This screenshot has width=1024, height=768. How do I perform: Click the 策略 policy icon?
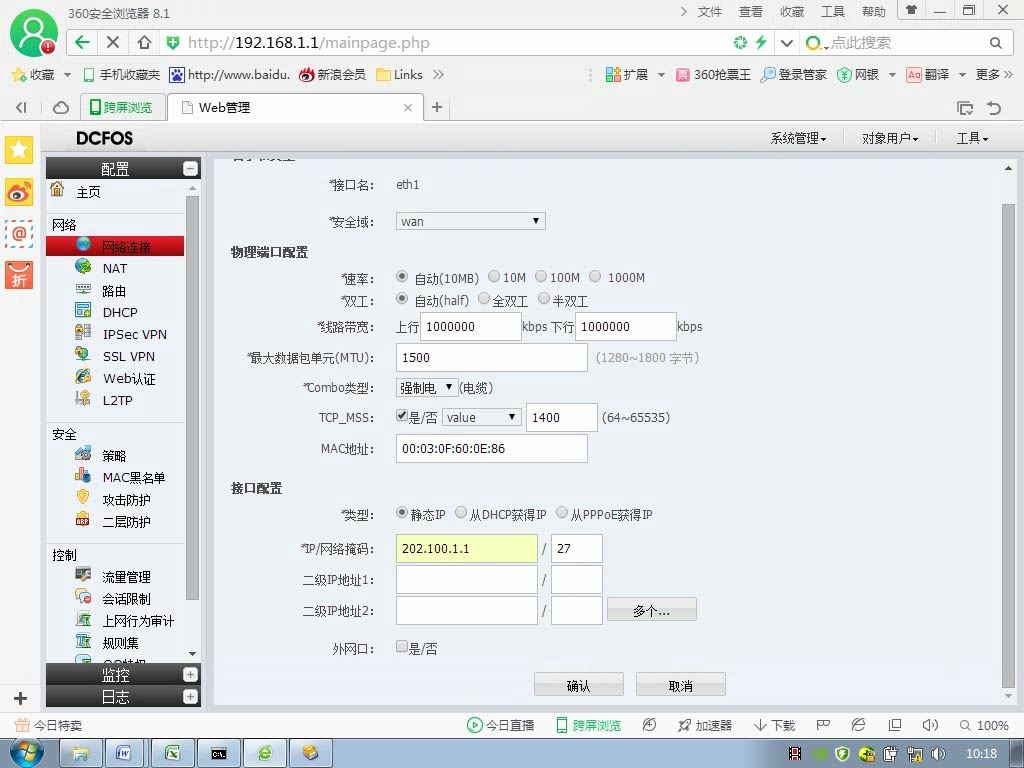coord(83,453)
